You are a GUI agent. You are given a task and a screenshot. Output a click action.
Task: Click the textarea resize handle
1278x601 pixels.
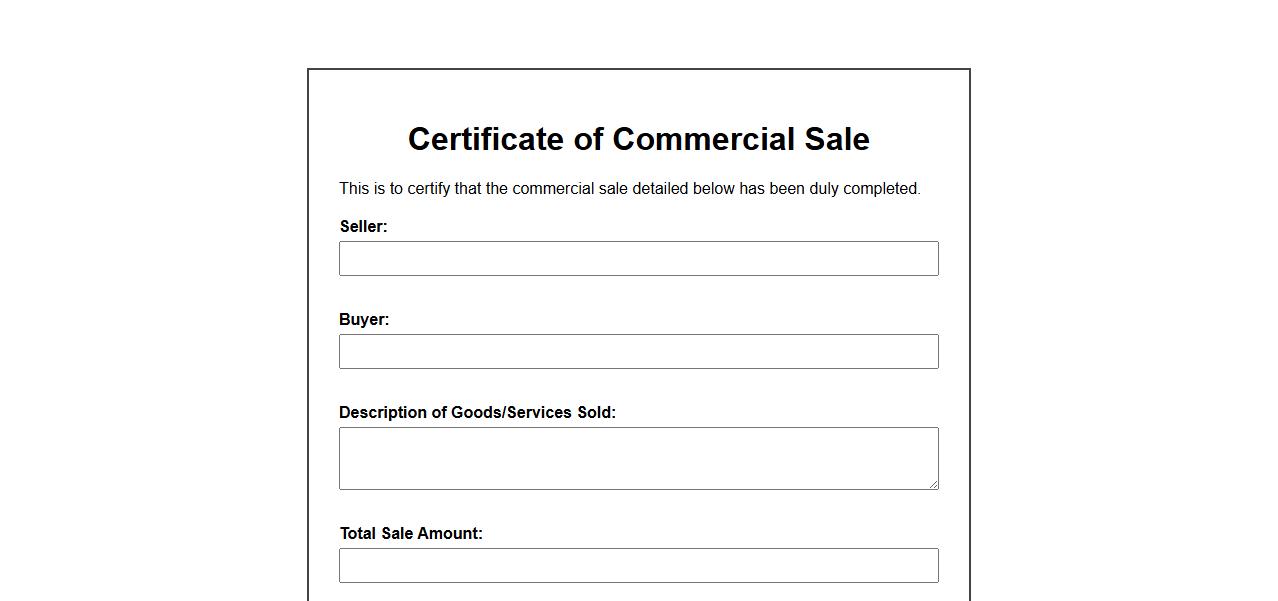(933, 484)
